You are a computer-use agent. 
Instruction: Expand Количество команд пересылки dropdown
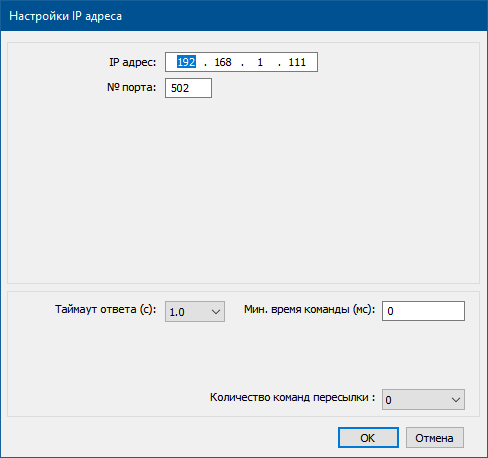pos(423,399)
